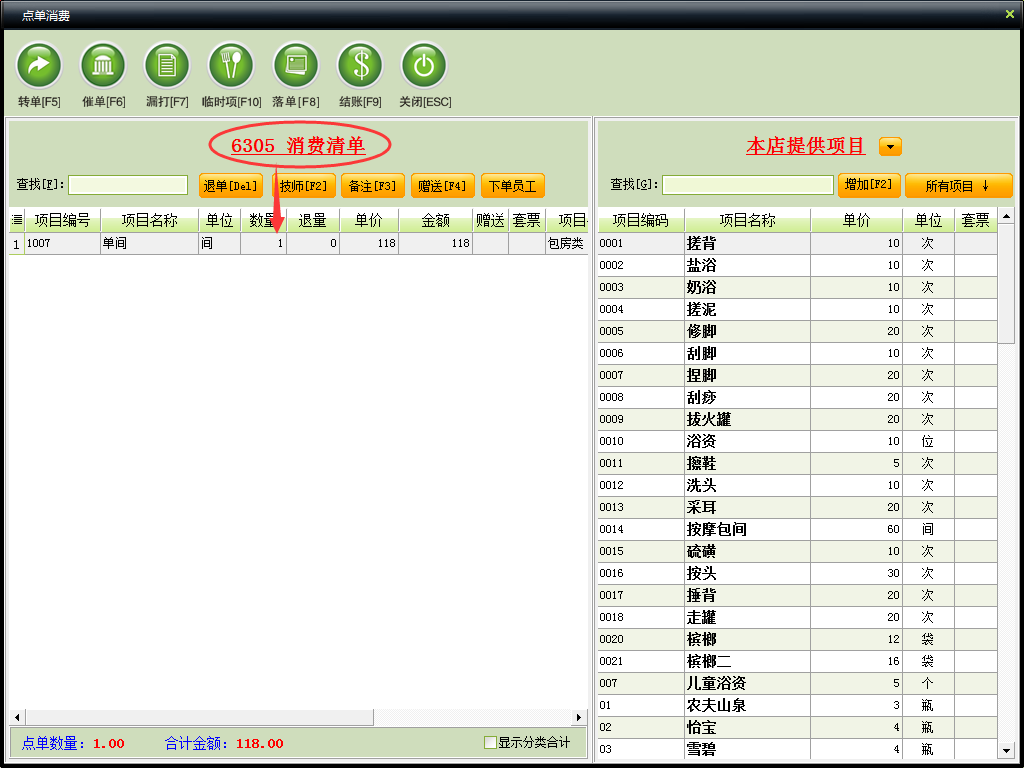Select the 单间 order row
The width and height of the screenshot is (1024, 768).
[298, 243]
